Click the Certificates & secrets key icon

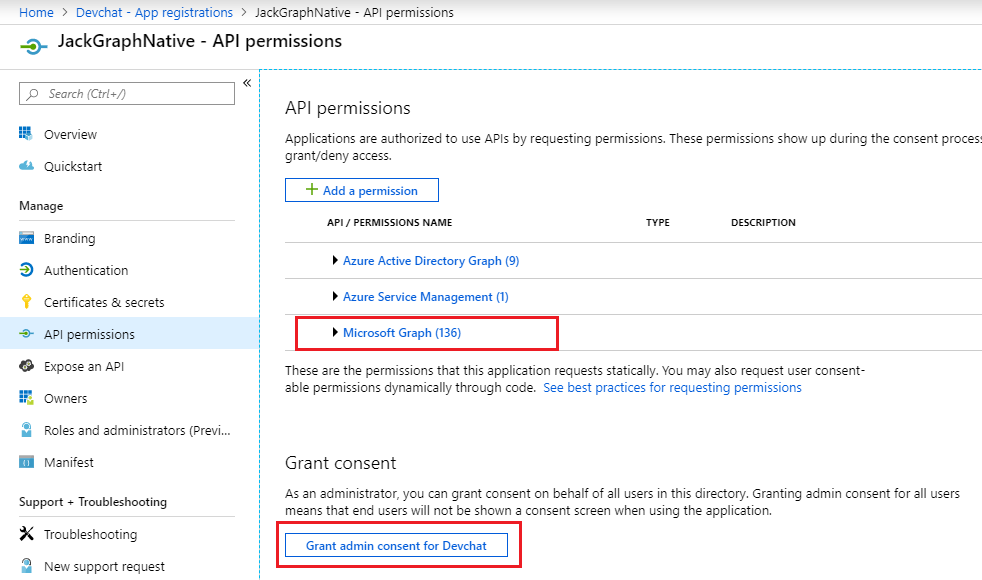point(26,302)
